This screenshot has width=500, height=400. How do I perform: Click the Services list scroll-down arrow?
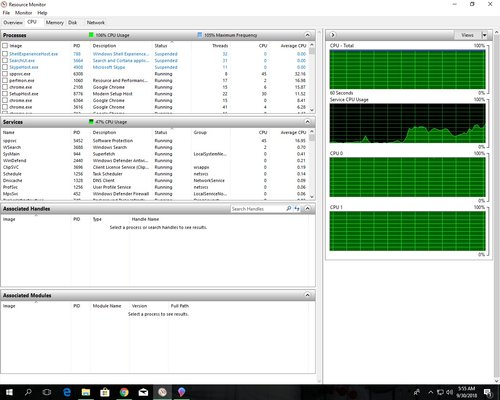coord(312,197)
